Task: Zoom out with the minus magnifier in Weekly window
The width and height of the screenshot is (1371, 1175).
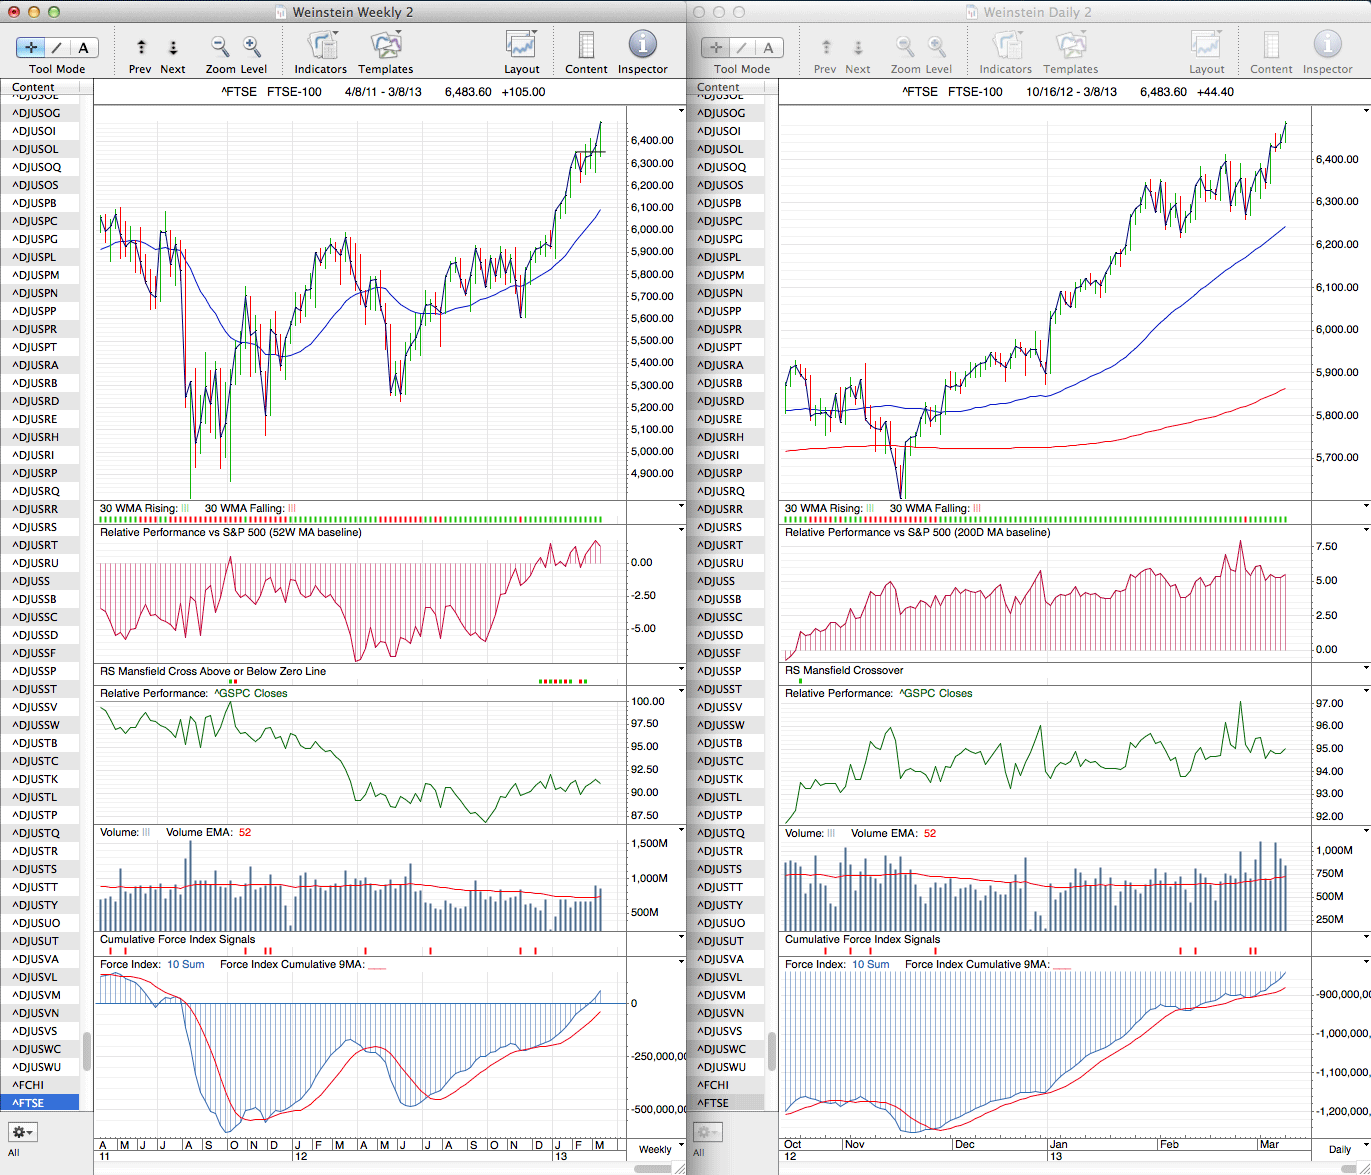Action: (220, 47)
